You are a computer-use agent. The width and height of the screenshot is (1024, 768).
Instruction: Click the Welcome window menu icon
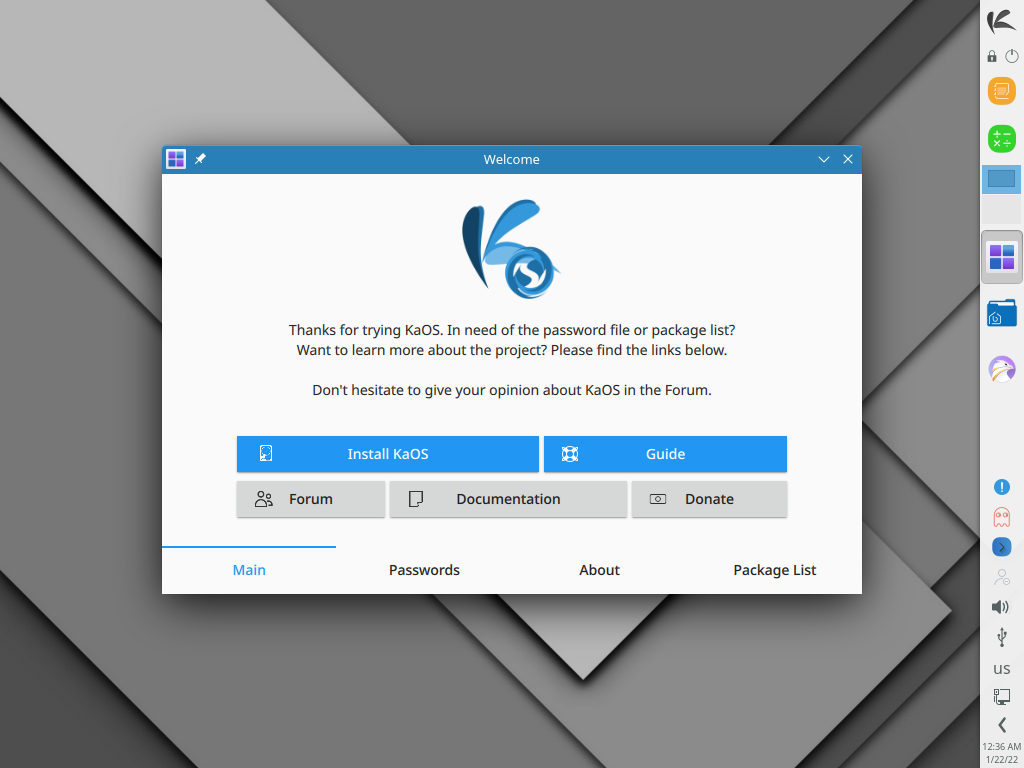(x=176, y=159)
